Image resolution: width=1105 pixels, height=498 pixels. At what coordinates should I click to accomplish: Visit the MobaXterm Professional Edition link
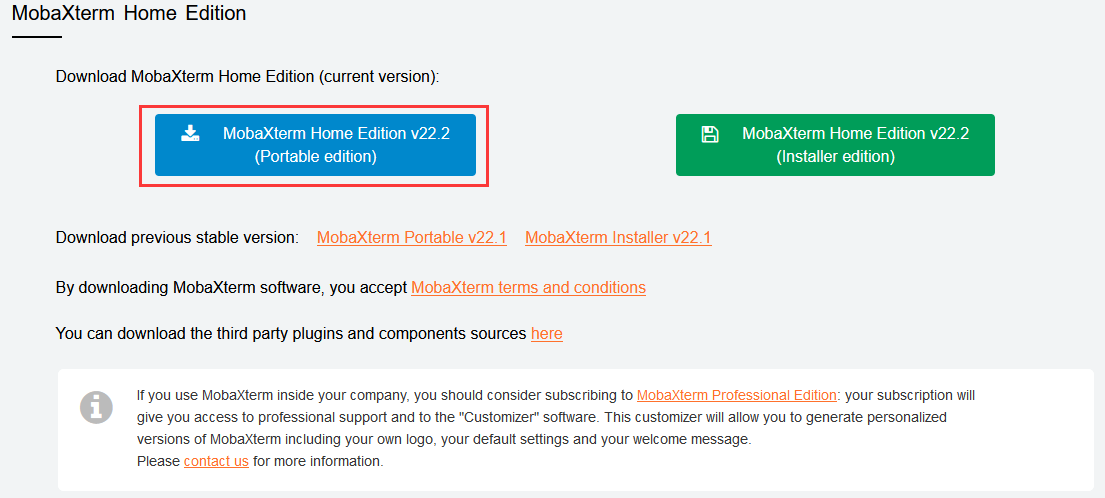point(737,395)
